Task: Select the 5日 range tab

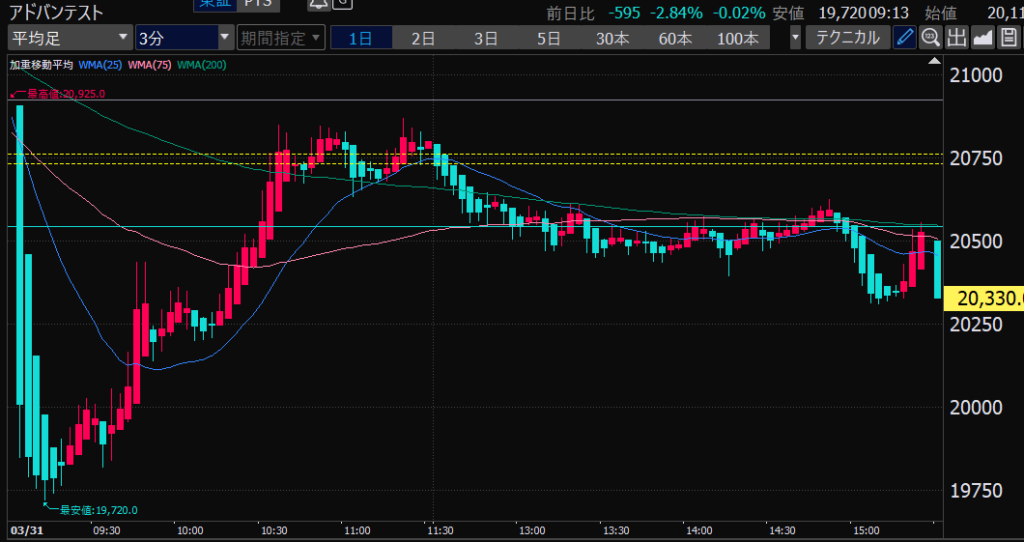Action: click(548, 38)
